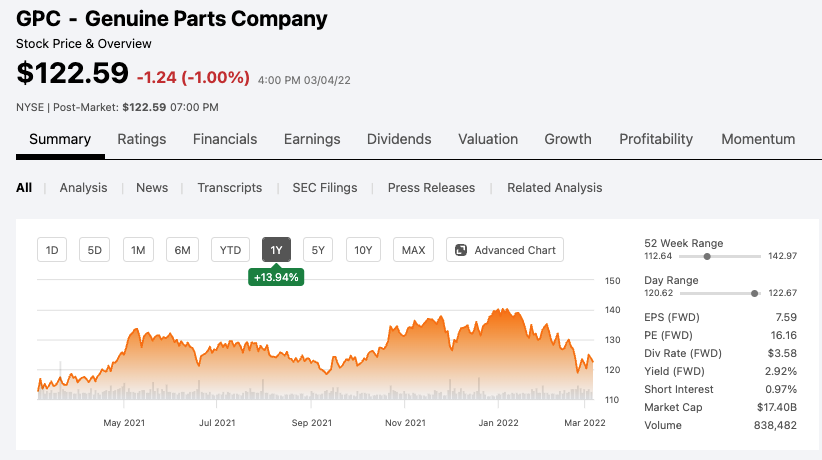Click the Volume value 838,482
Viewport: 822px width, 460px height.
(x=775, y=425)
